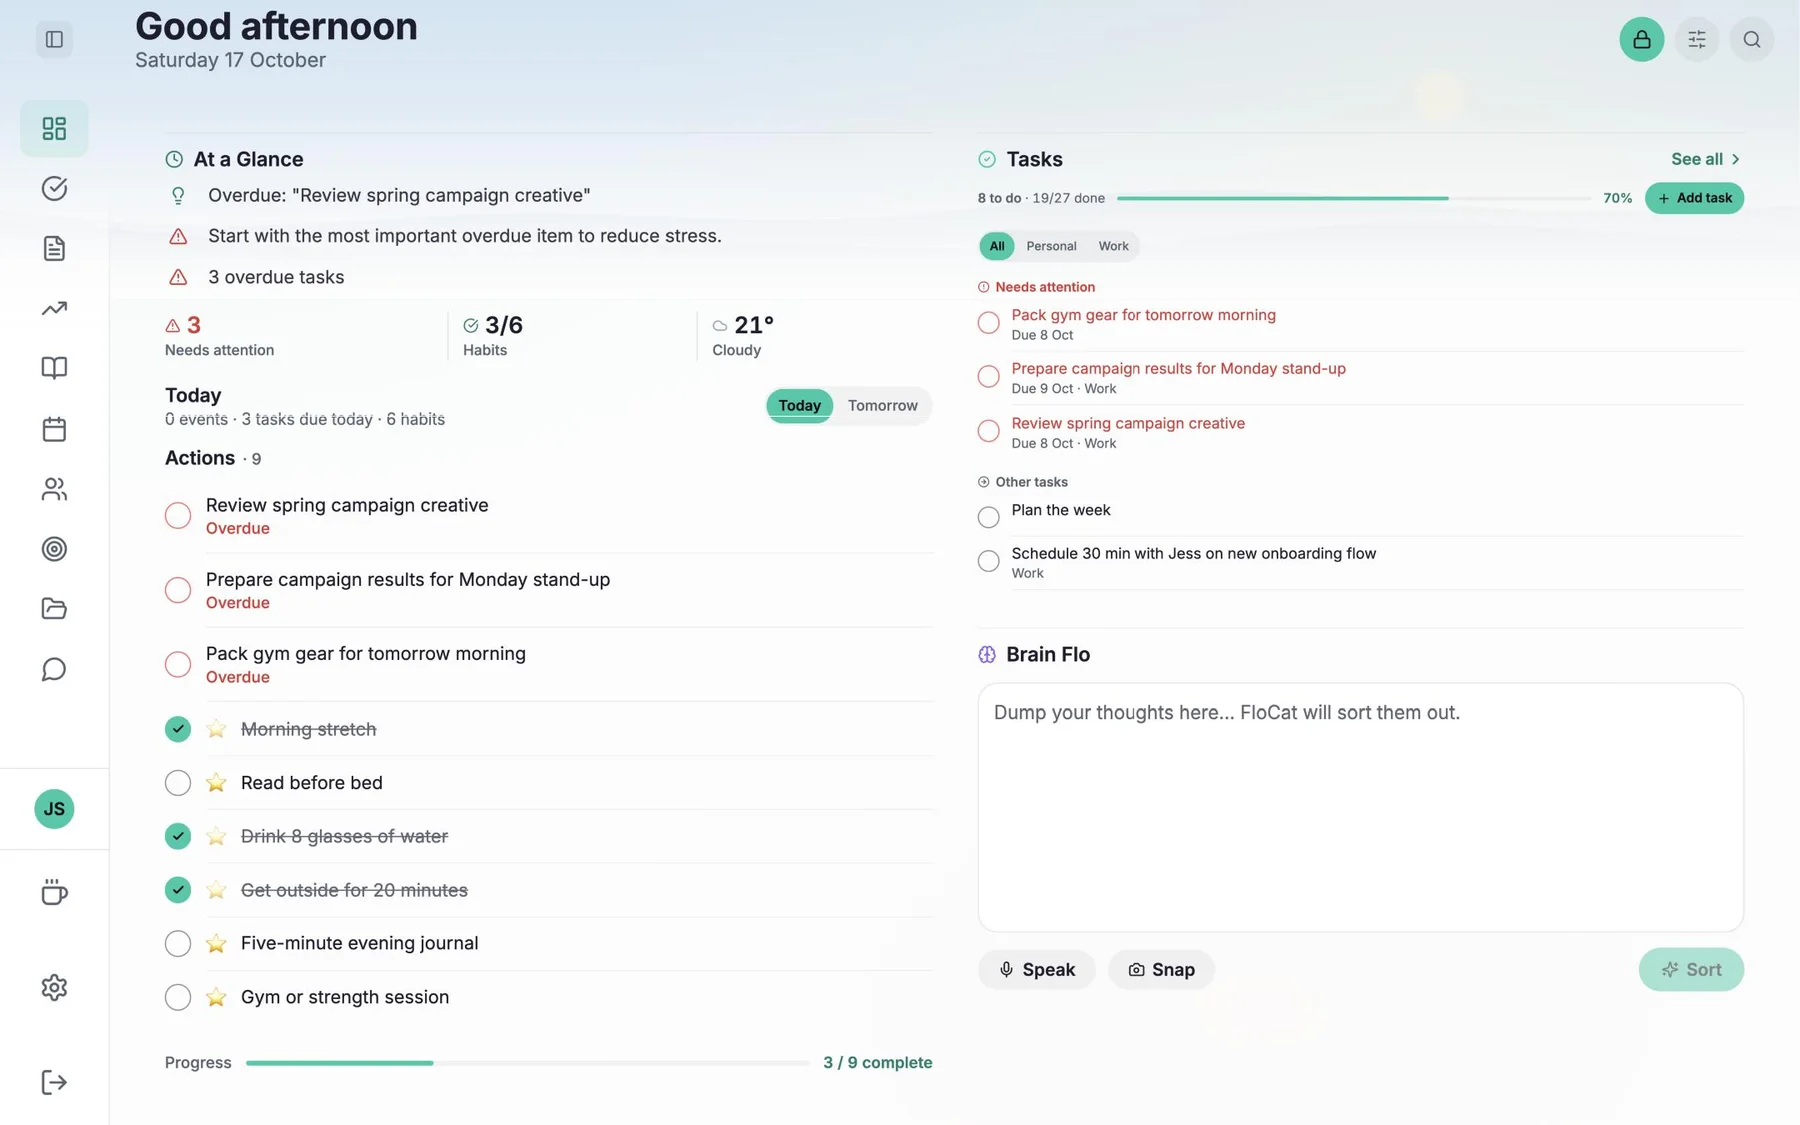1800x1125 pixels.
Task: Open the calendar icon in sidebar
Action: [x=54, y=429]
